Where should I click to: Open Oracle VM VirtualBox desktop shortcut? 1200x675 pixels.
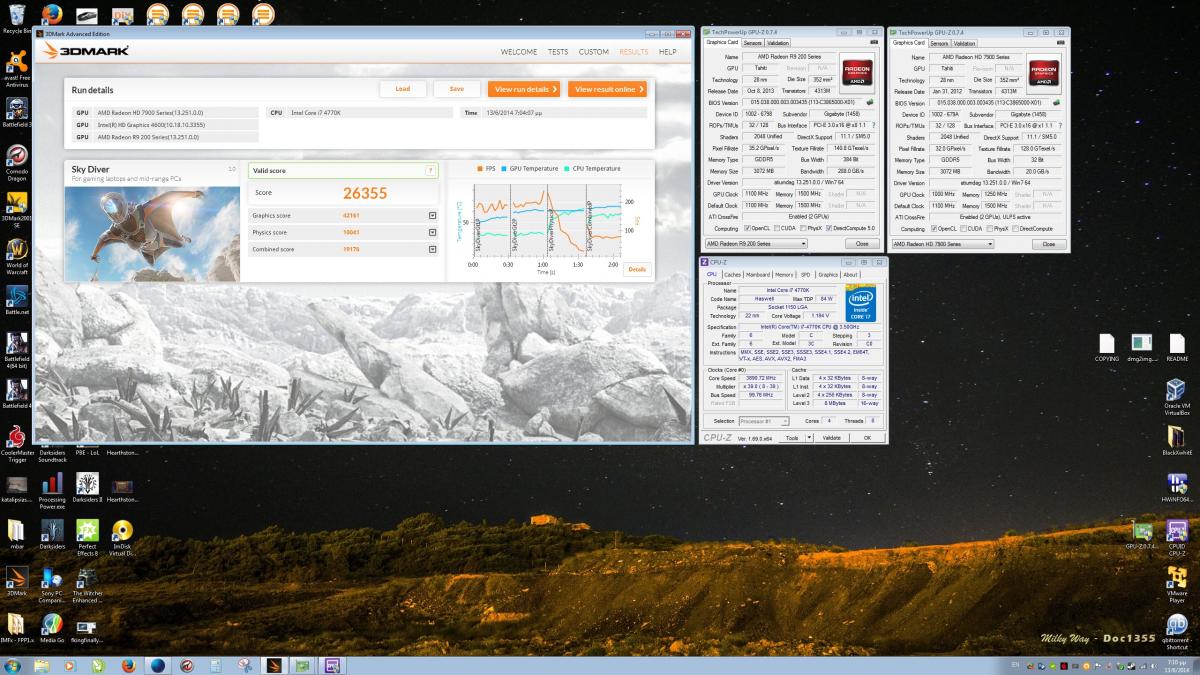click(x=1176, y=397)
